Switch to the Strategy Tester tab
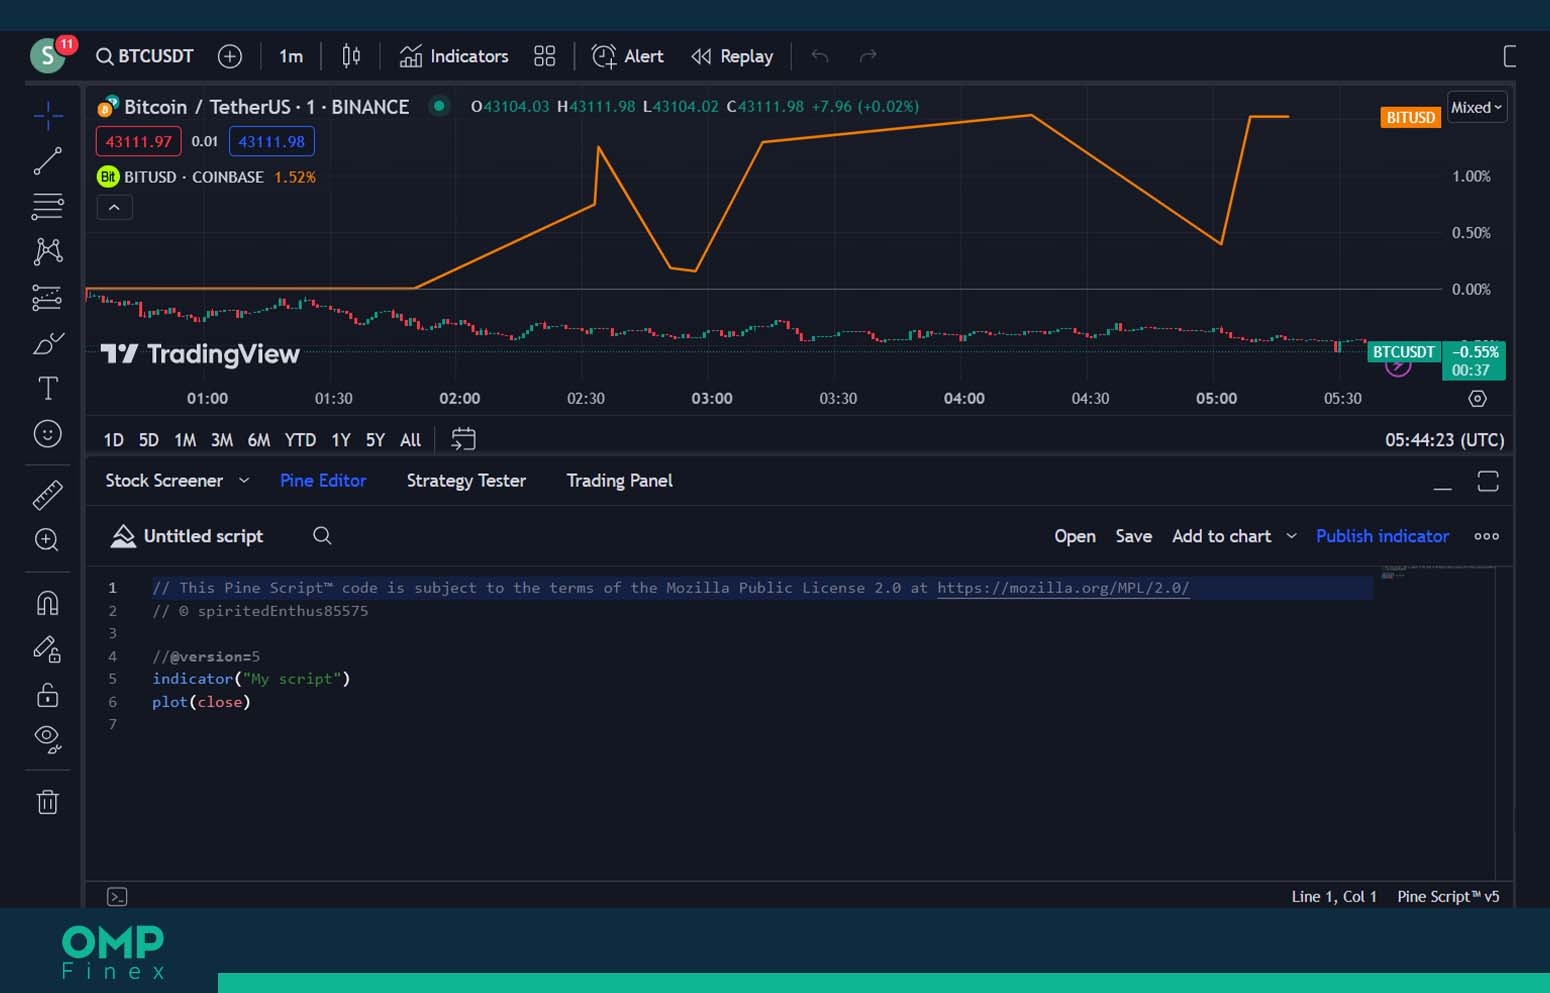This screenshot has height=993, width=1550. pyautogui.click(x=466, y=481)
